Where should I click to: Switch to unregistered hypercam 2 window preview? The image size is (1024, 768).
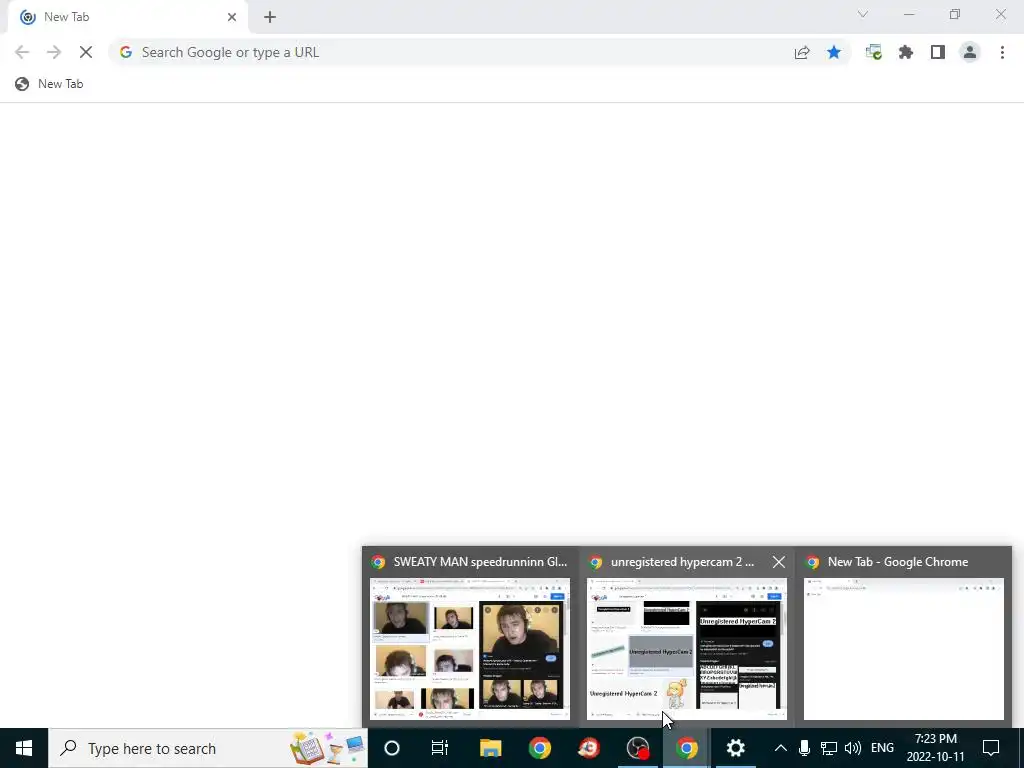(x=686, y=648)
